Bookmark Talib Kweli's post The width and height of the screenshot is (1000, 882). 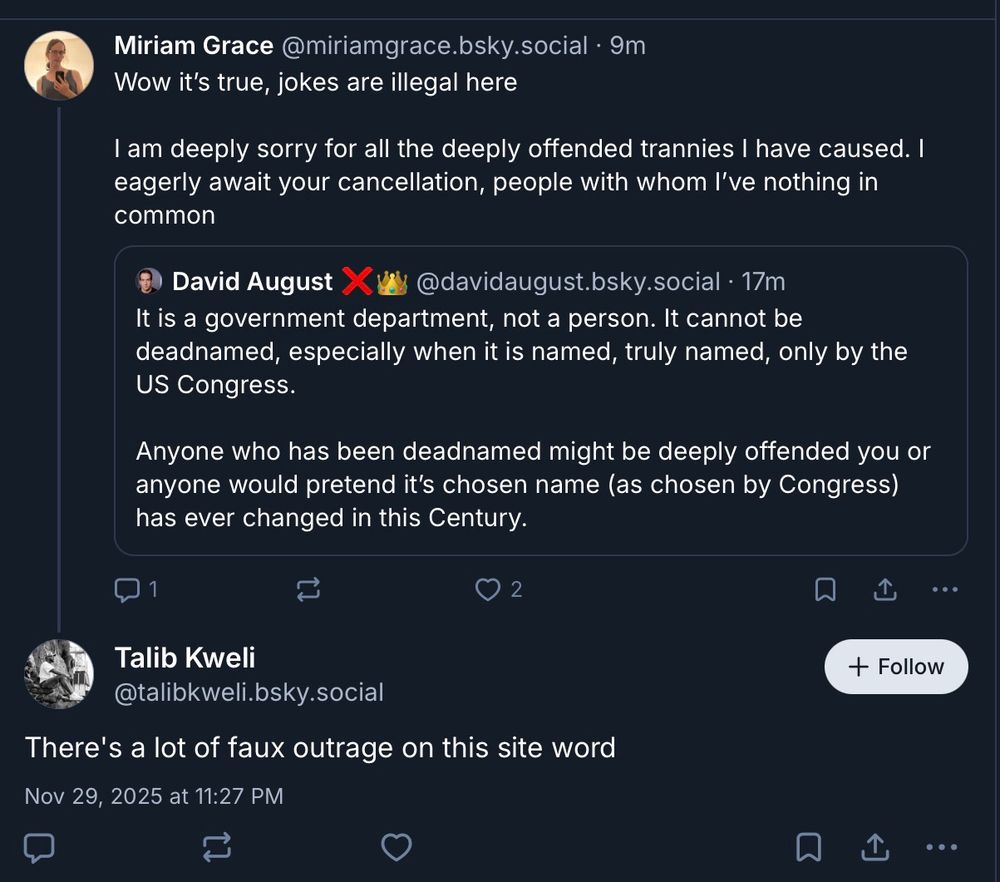808,848
